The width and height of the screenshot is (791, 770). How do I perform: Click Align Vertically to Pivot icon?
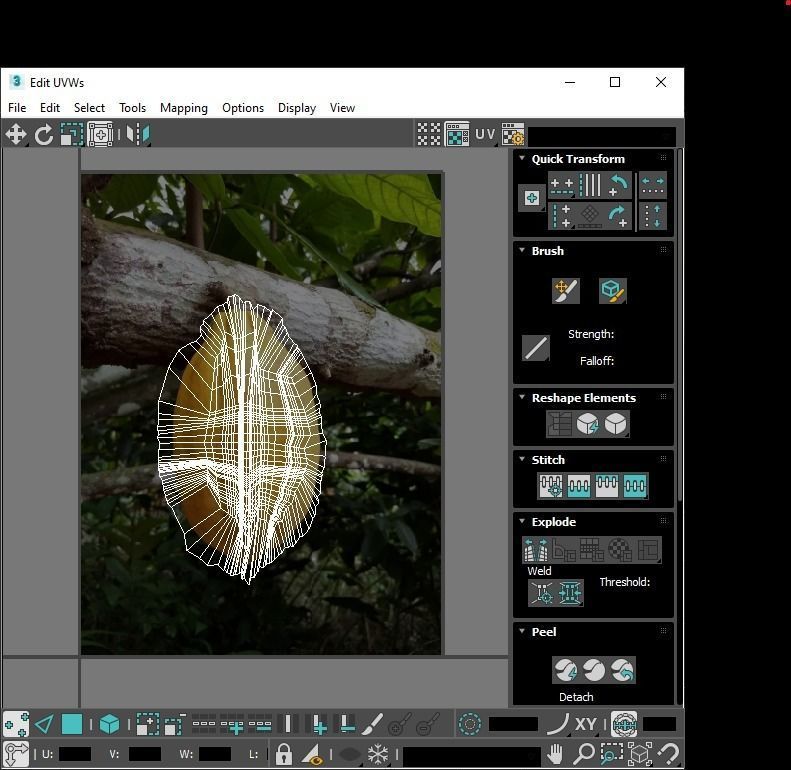tap(561, 216)
